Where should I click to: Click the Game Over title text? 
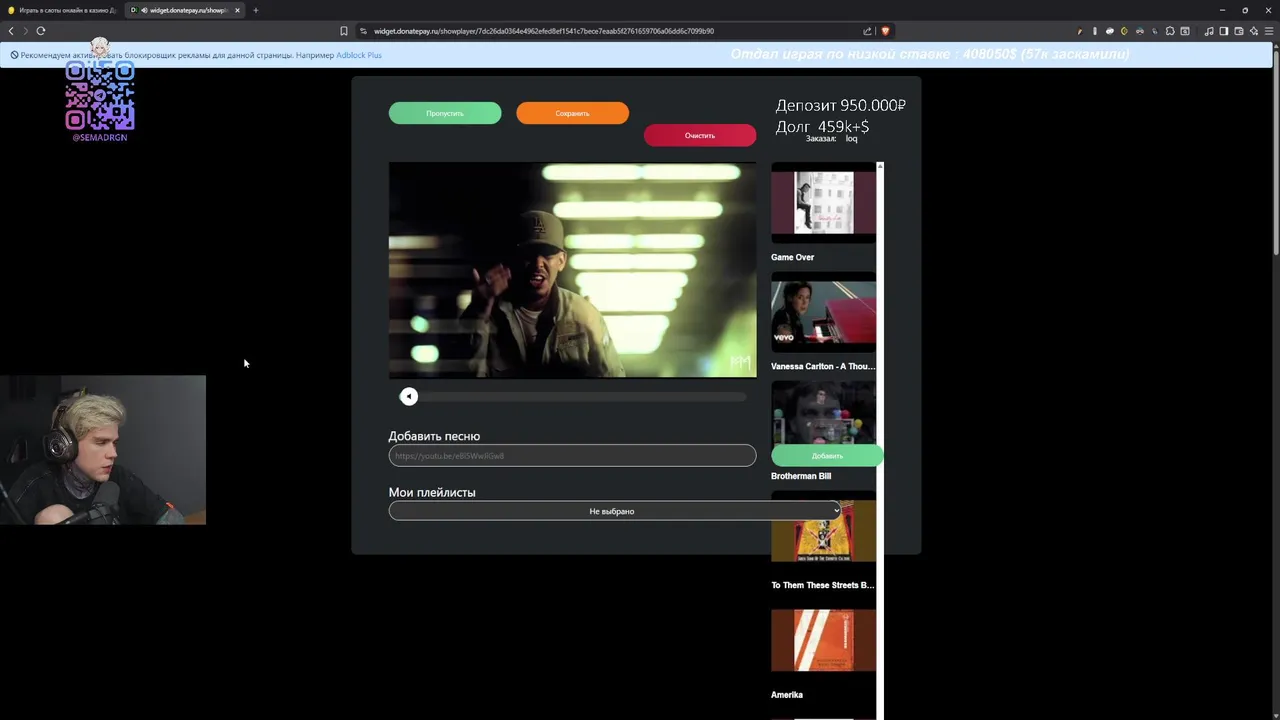792,257
